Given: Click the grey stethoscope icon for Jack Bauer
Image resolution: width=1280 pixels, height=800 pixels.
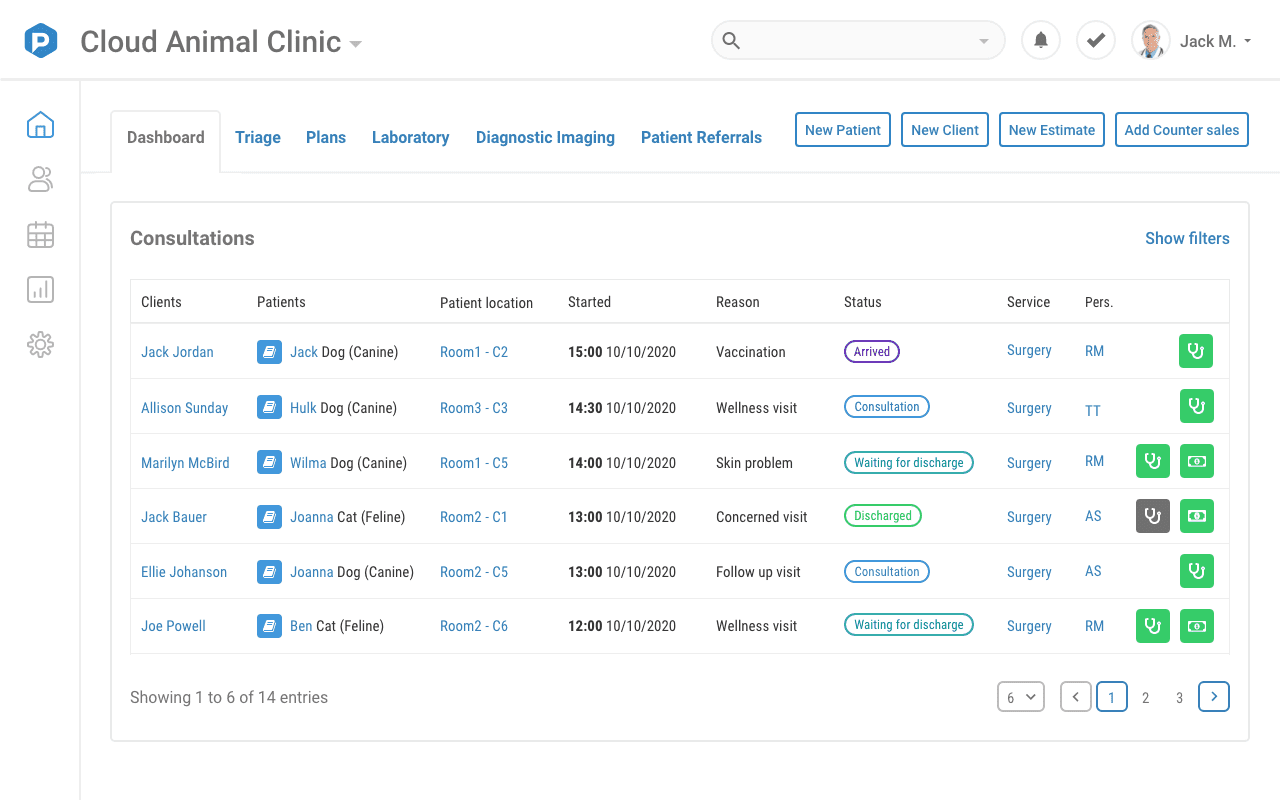Looking at the screenshot, I should 1153,516.
